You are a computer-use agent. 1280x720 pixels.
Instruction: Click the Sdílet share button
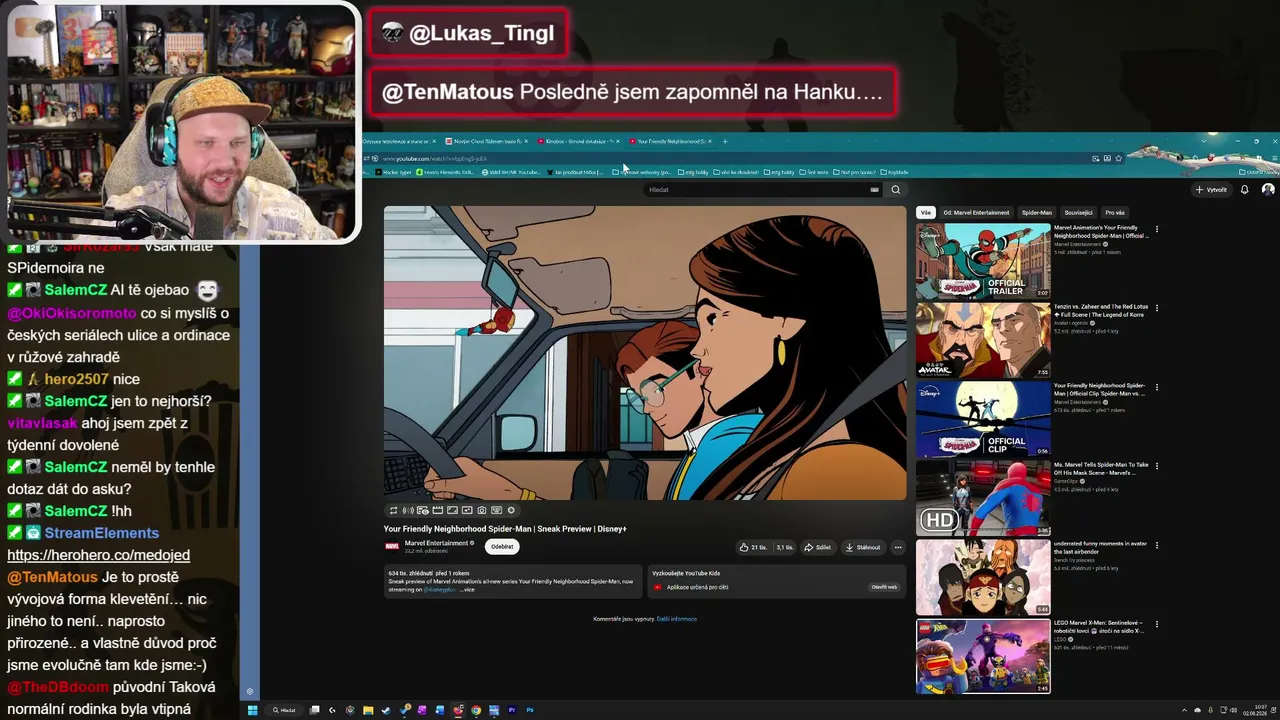(818, 547)
